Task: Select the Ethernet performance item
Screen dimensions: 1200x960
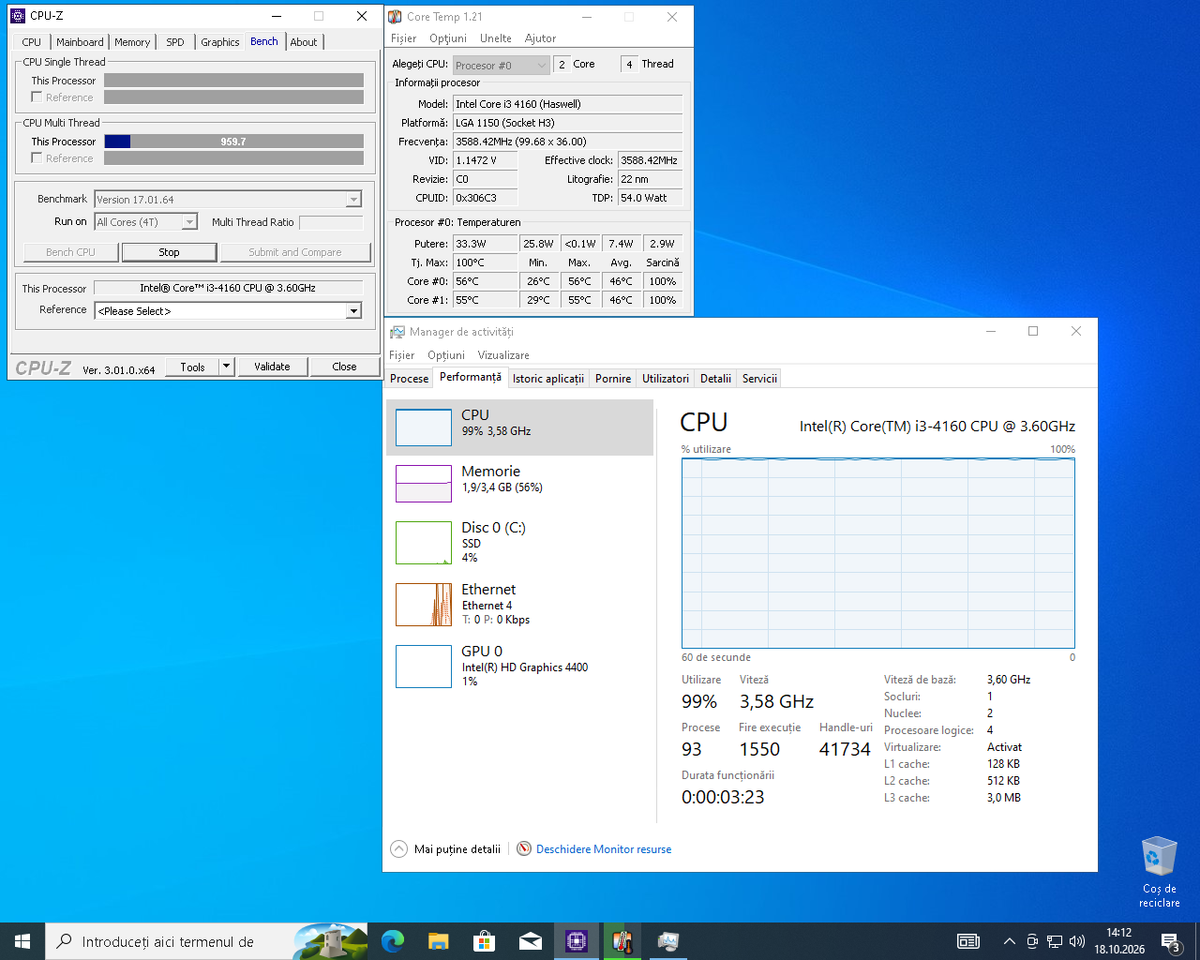Action: tap(519, 604)
